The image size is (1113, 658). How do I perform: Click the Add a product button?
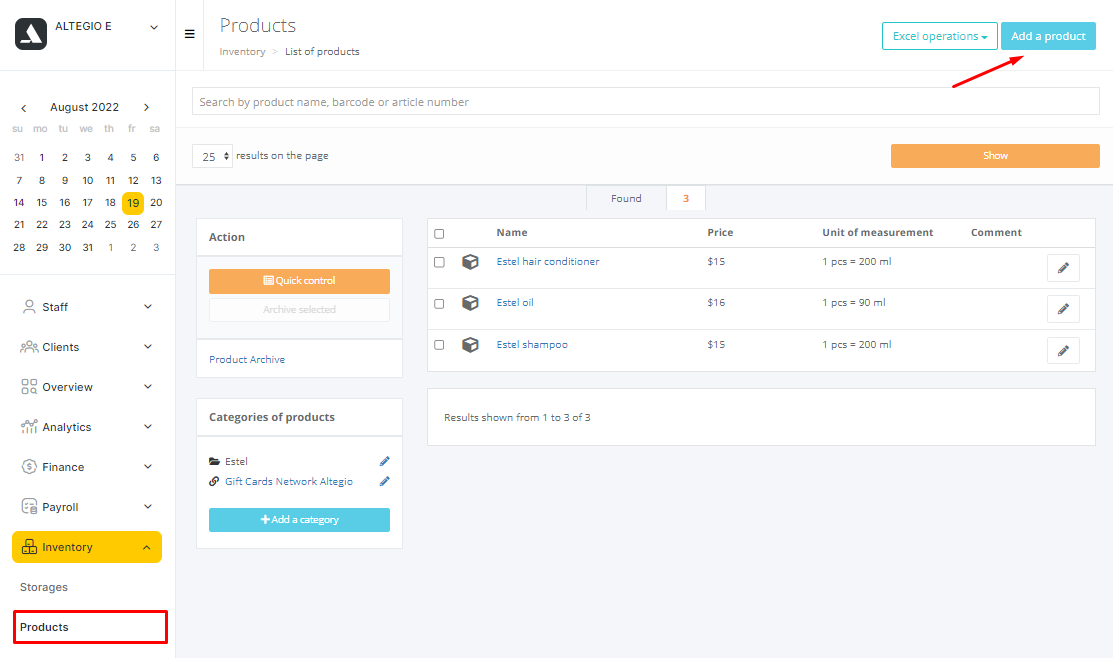click(1048, 36)
